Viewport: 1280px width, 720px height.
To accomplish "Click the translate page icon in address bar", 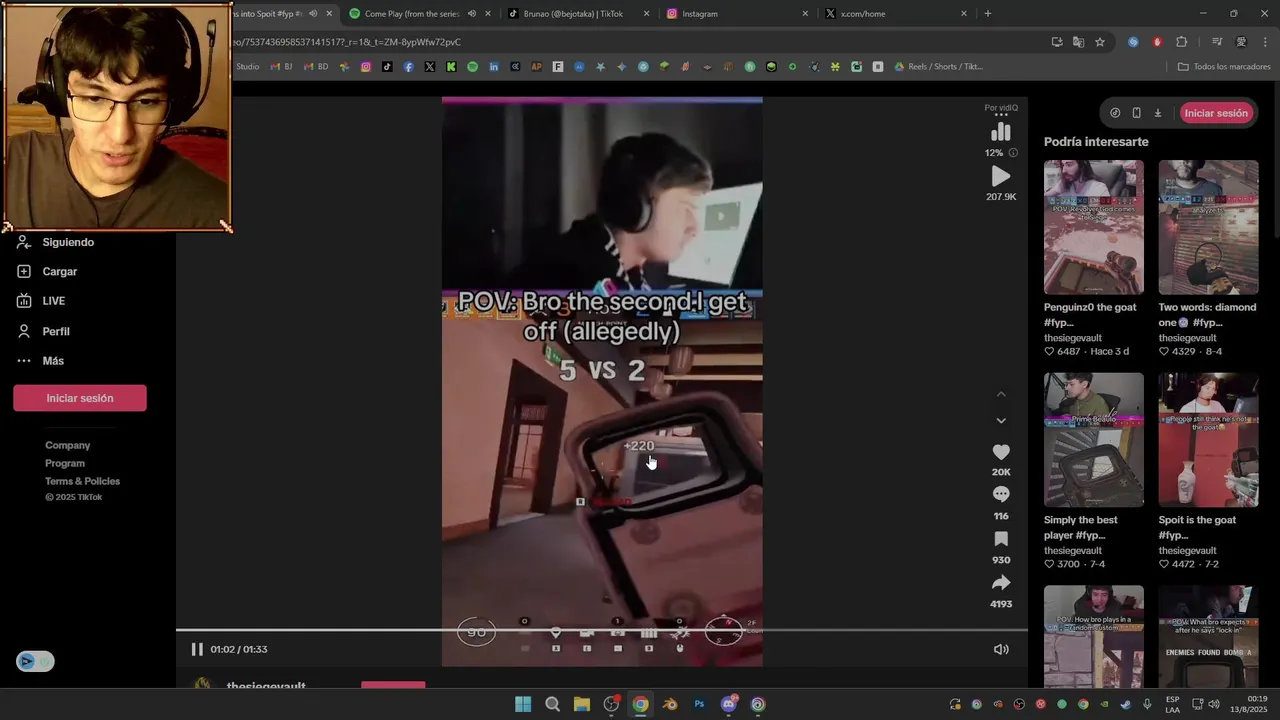I will (x=1078, y=42).
